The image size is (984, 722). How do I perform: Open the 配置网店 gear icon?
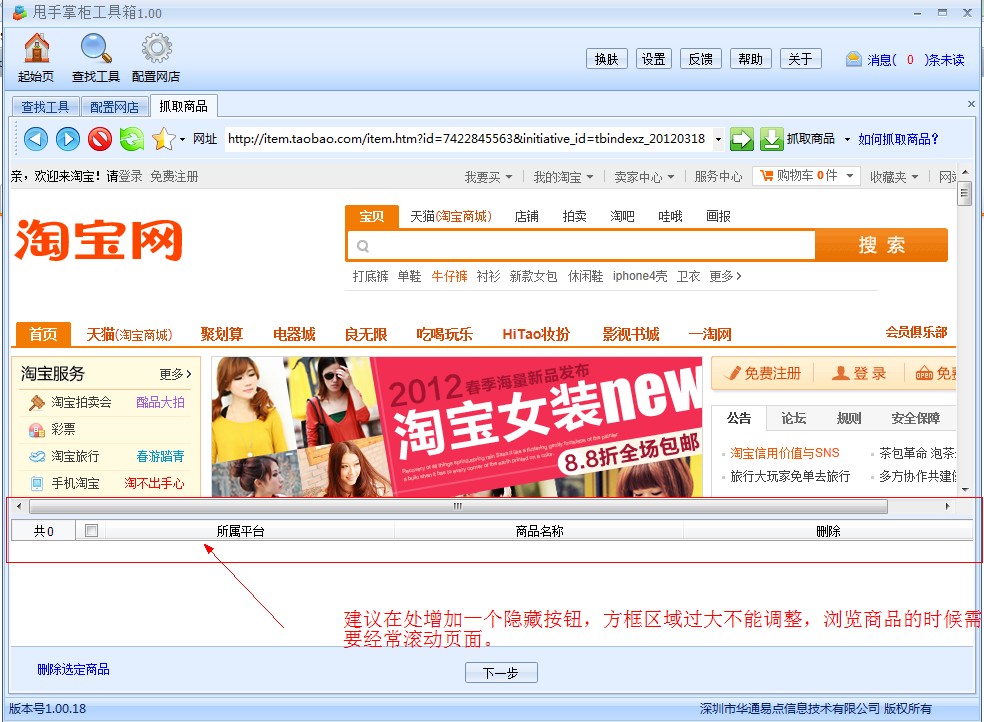tap(156, 48)
